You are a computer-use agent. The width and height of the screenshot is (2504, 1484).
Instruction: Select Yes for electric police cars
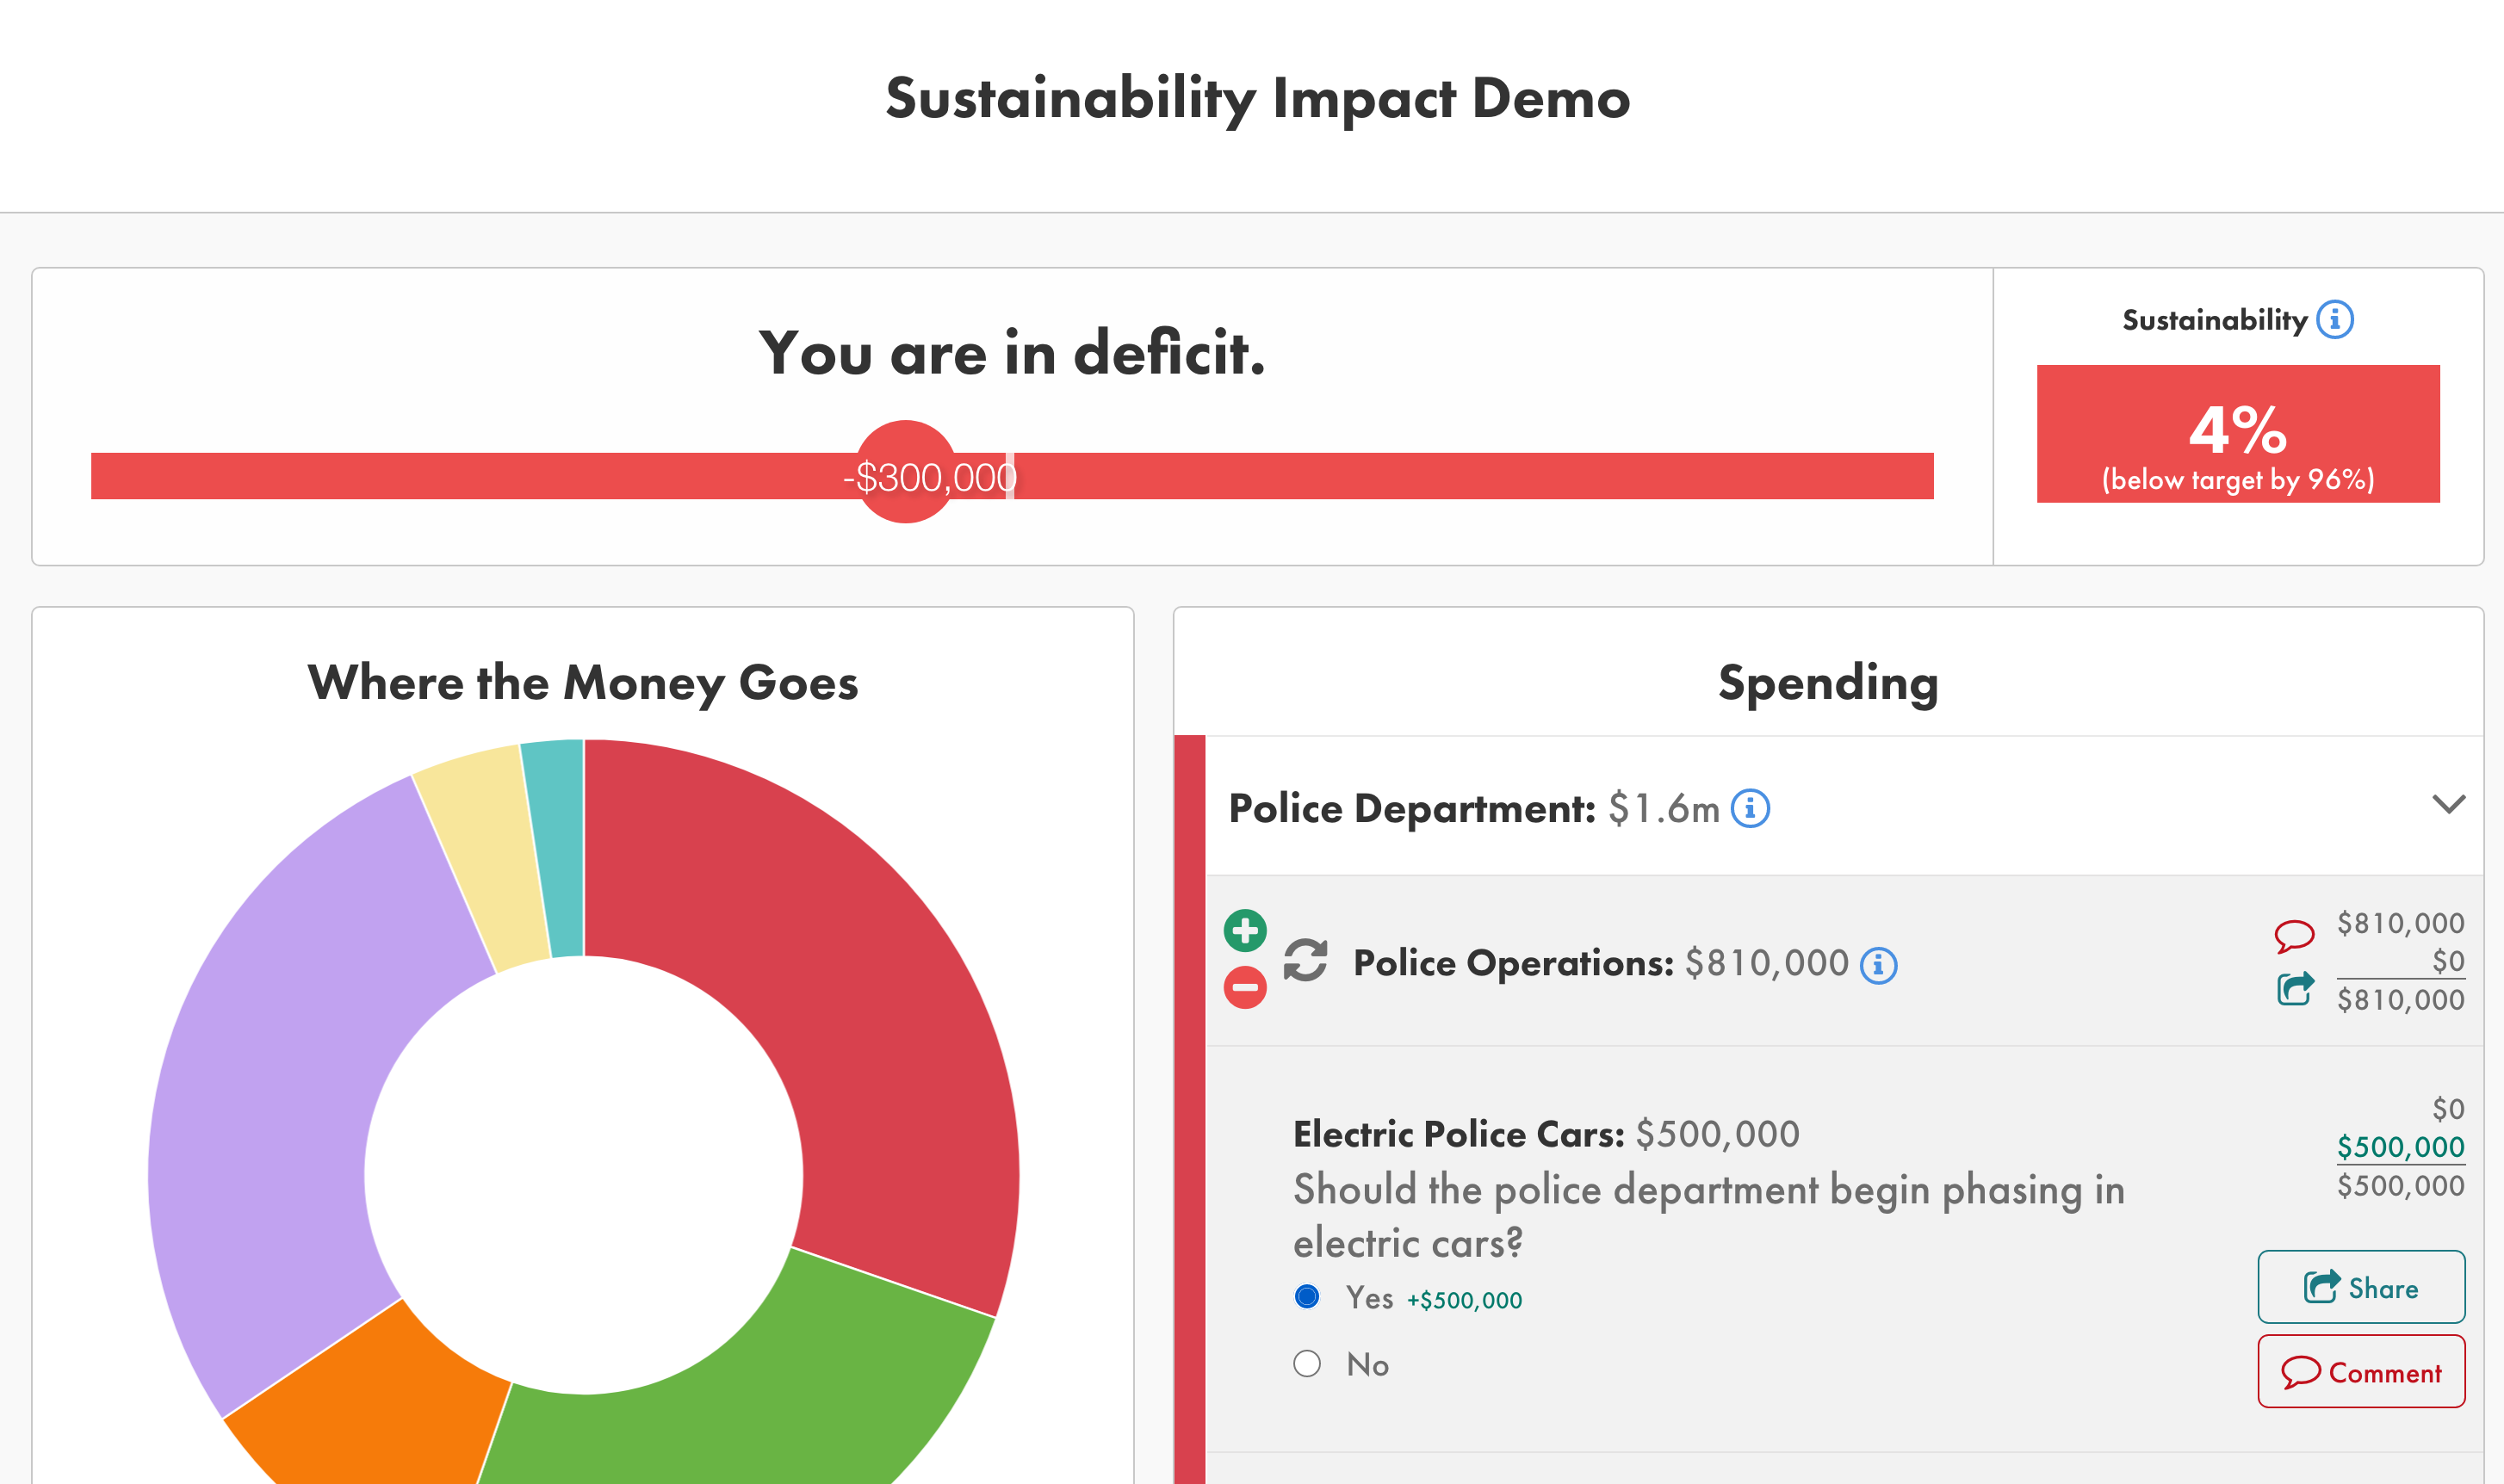click(x=1307, y=1297)
